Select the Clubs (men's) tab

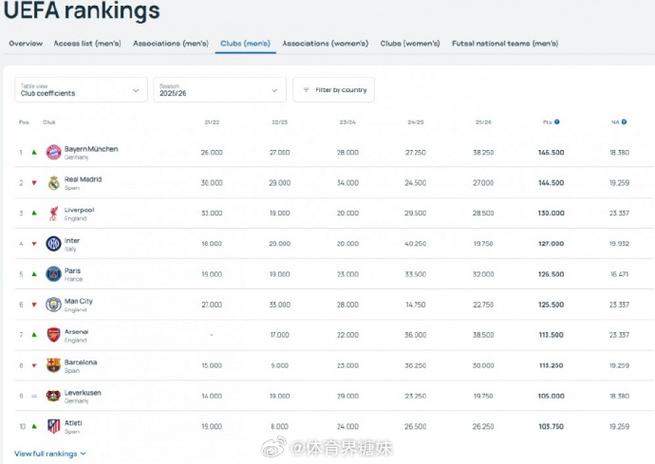tap(245, 43)
